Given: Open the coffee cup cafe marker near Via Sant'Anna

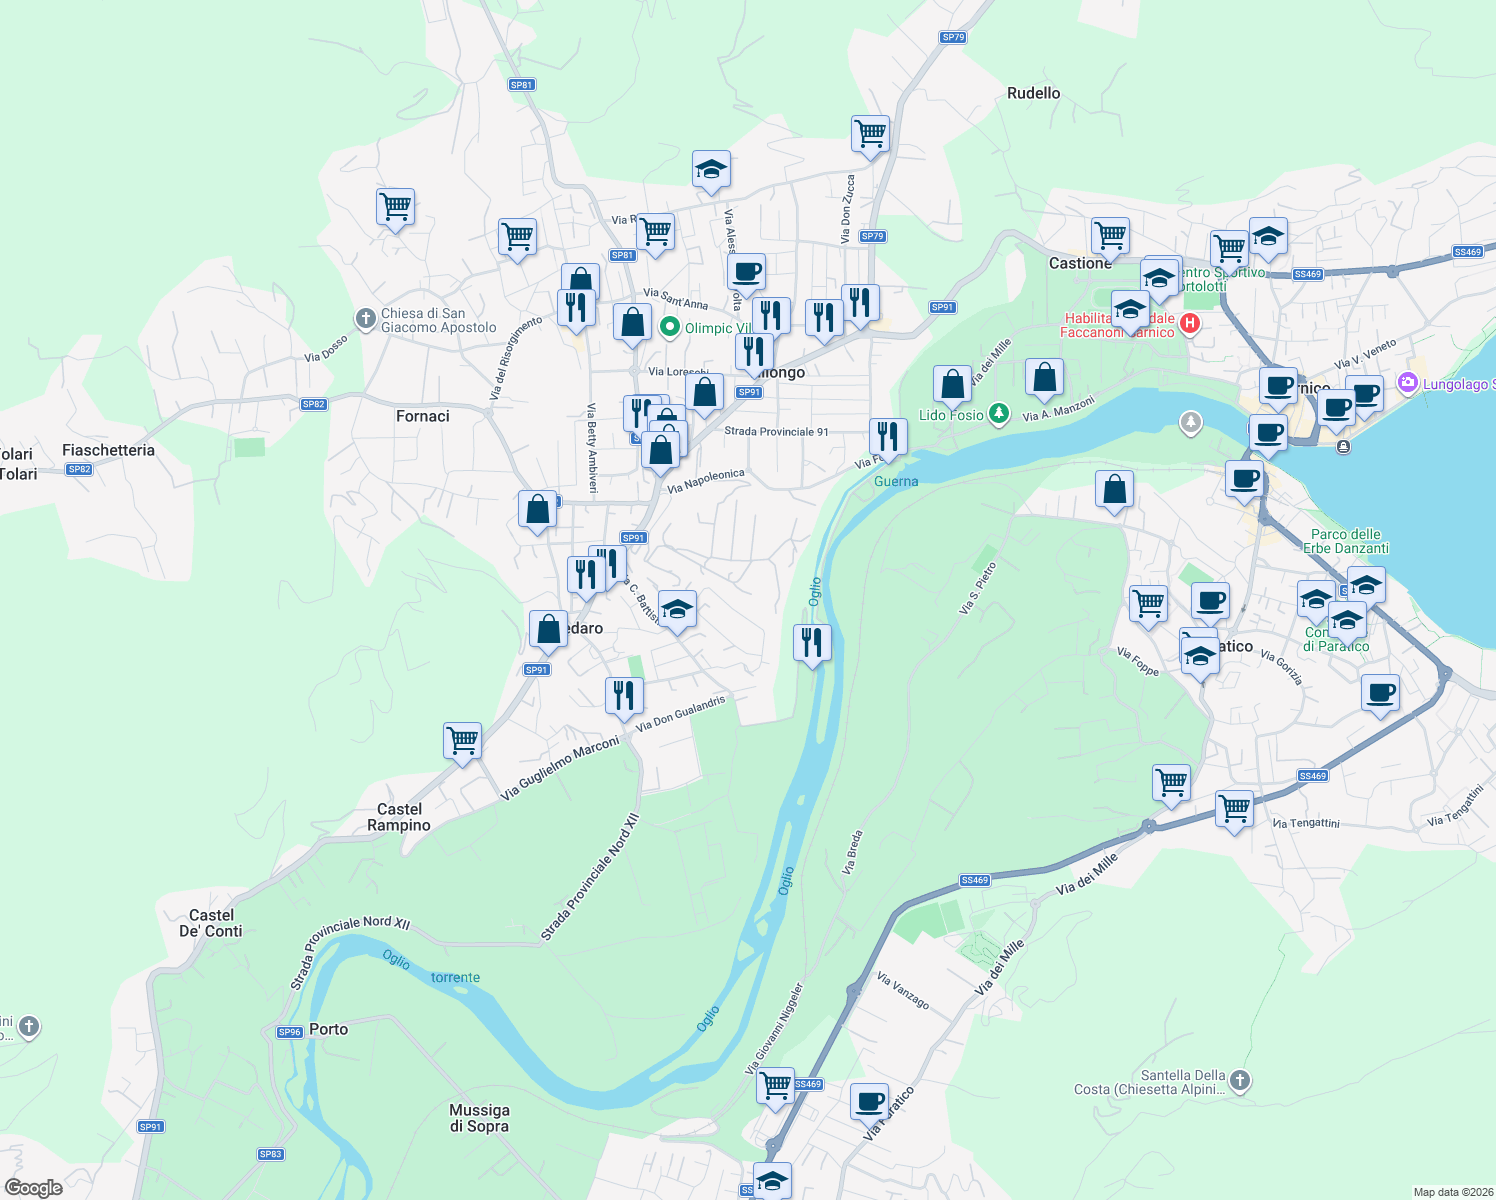Looking at the screenshot, I should point(745,269).
